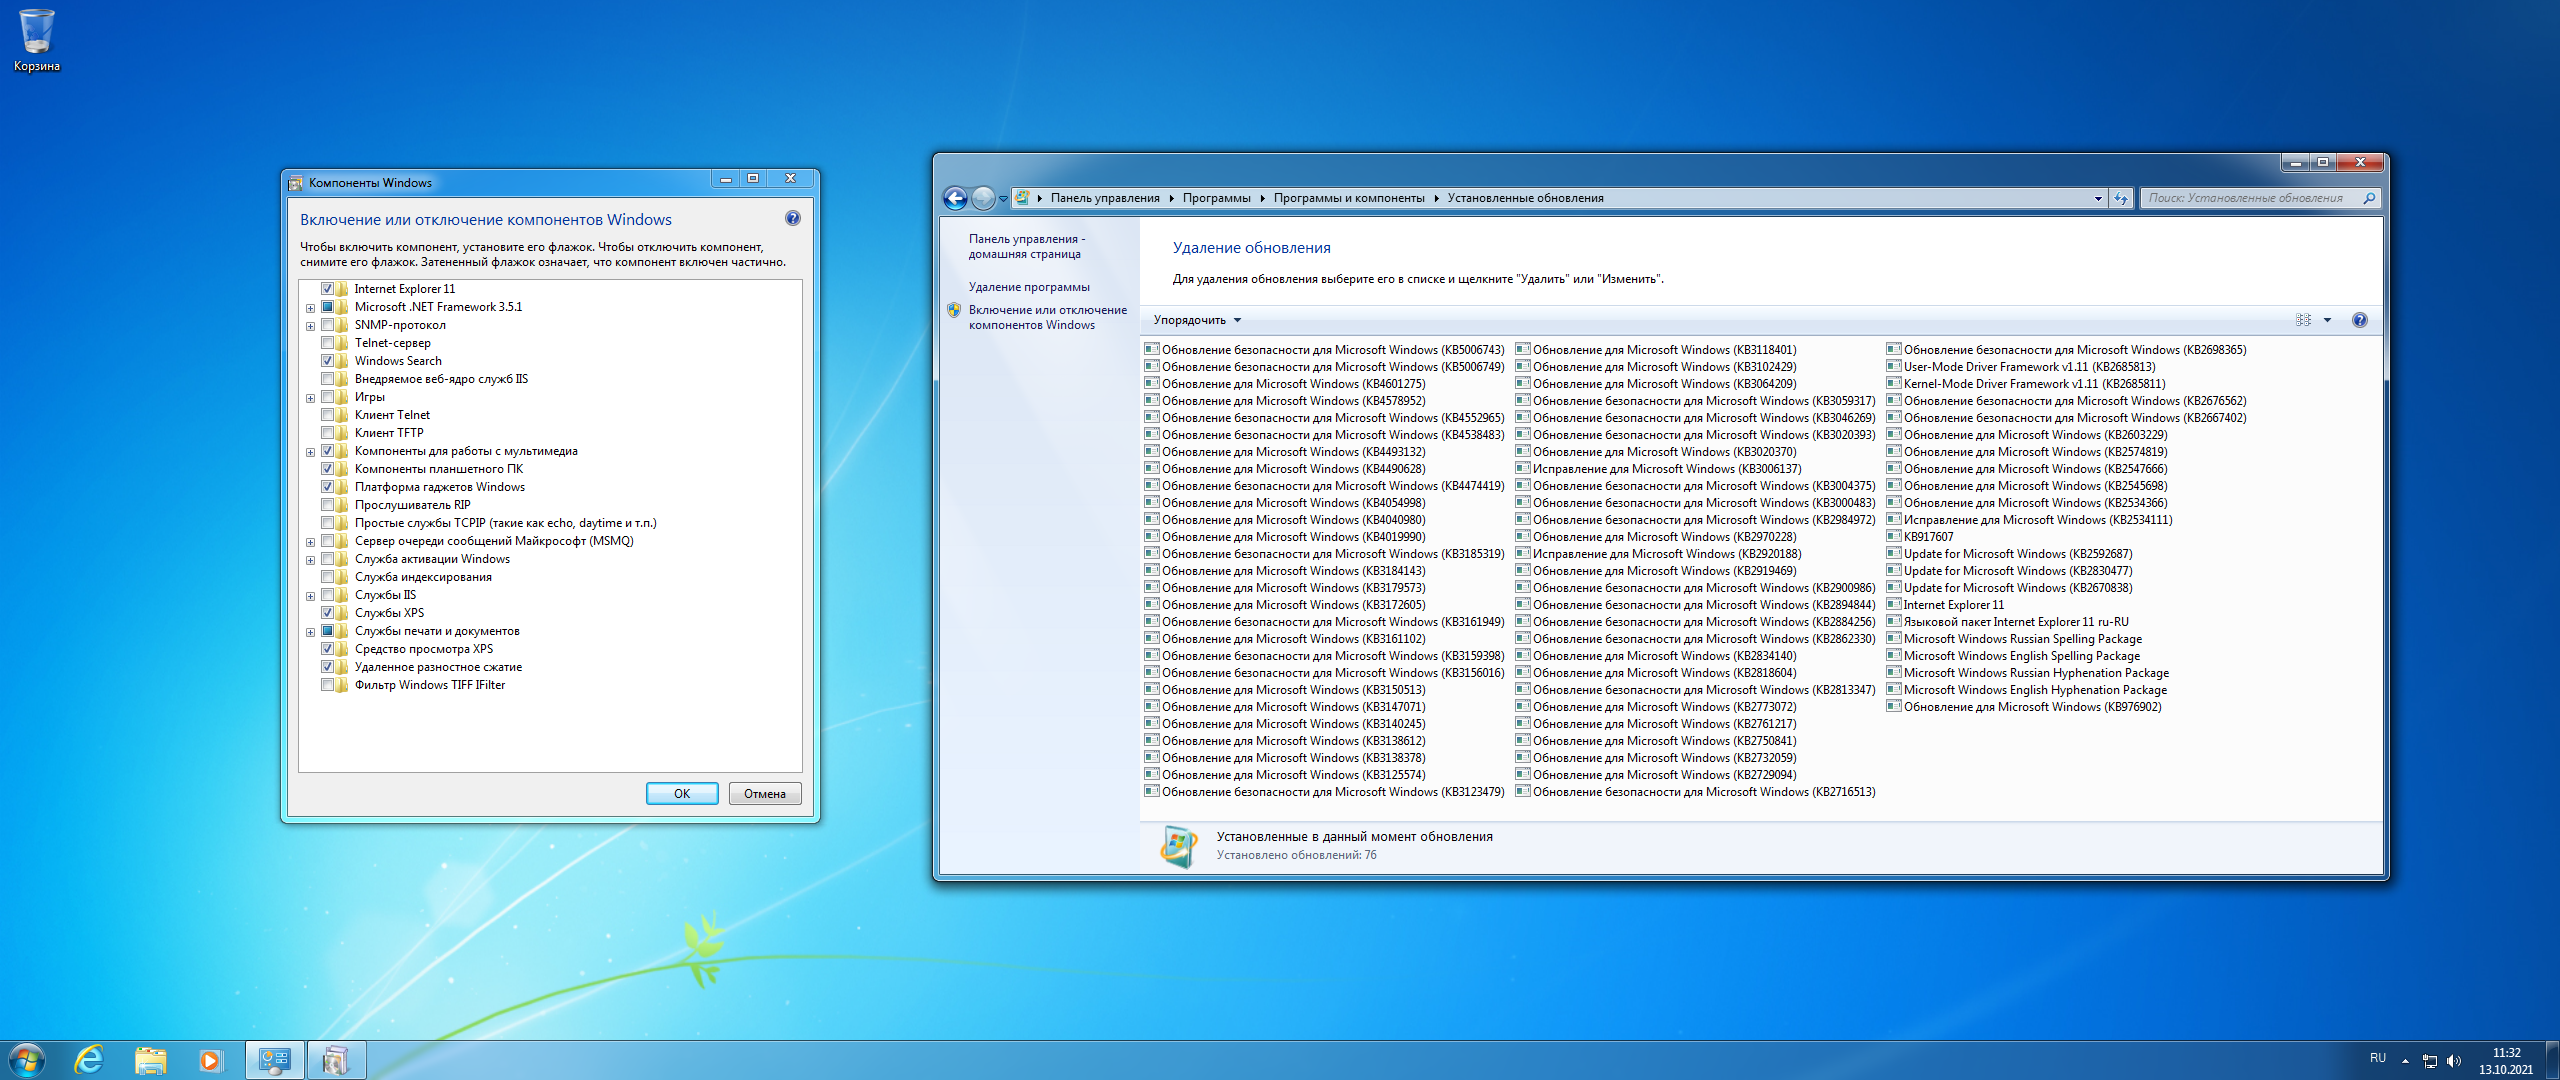Uncheck the Windows Search checkbox
Screen dimensions: 2560x1080
click(x=327, y=361)
